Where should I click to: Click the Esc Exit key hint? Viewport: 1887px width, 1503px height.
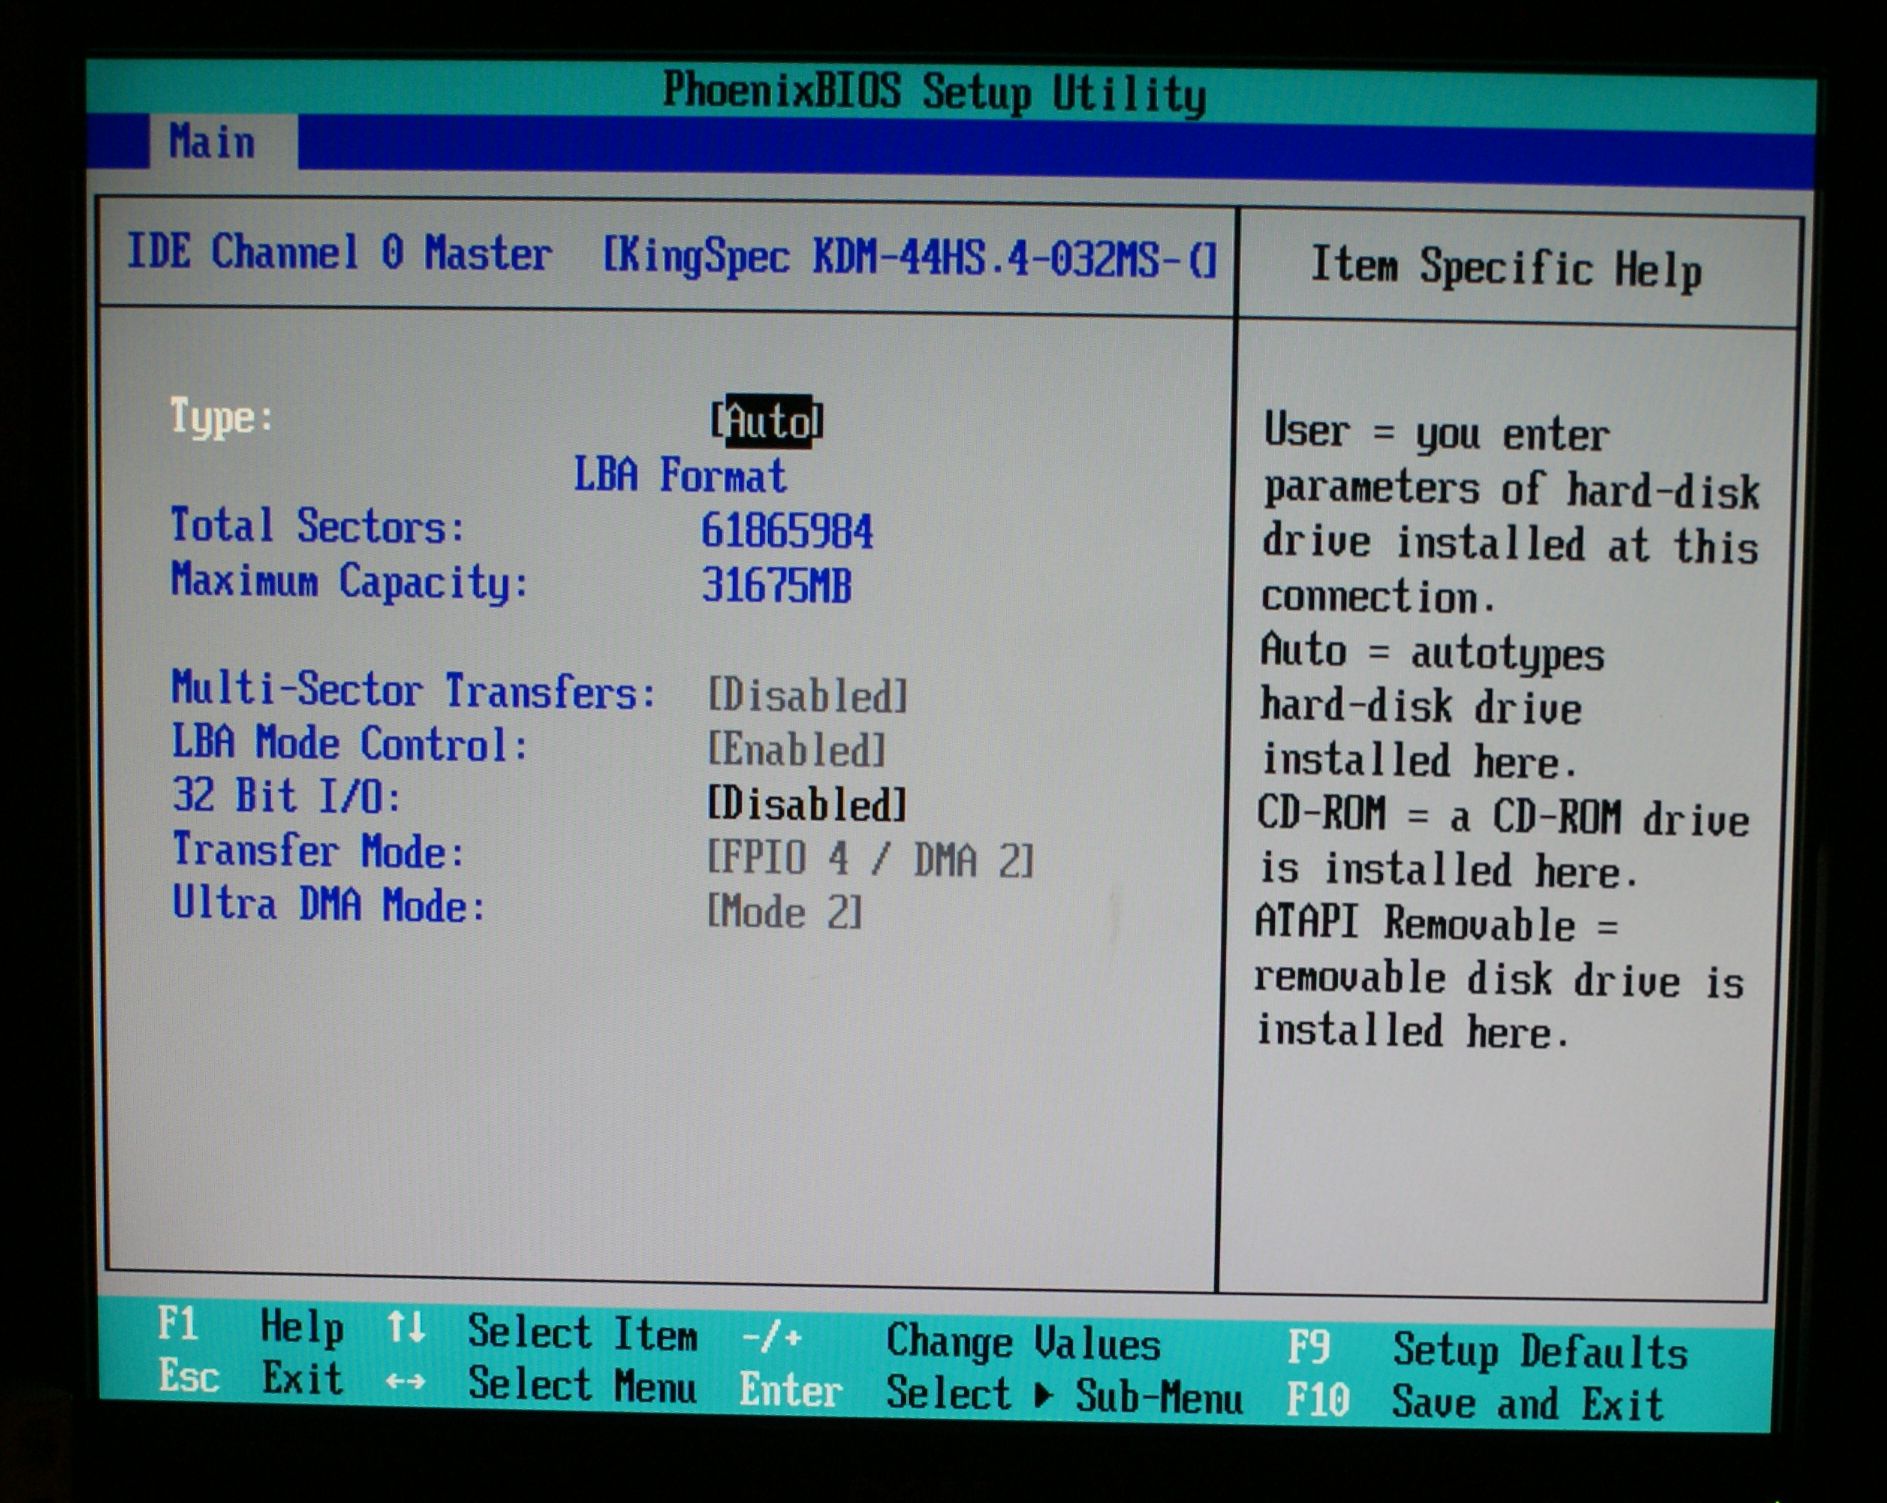(250, 1378)
